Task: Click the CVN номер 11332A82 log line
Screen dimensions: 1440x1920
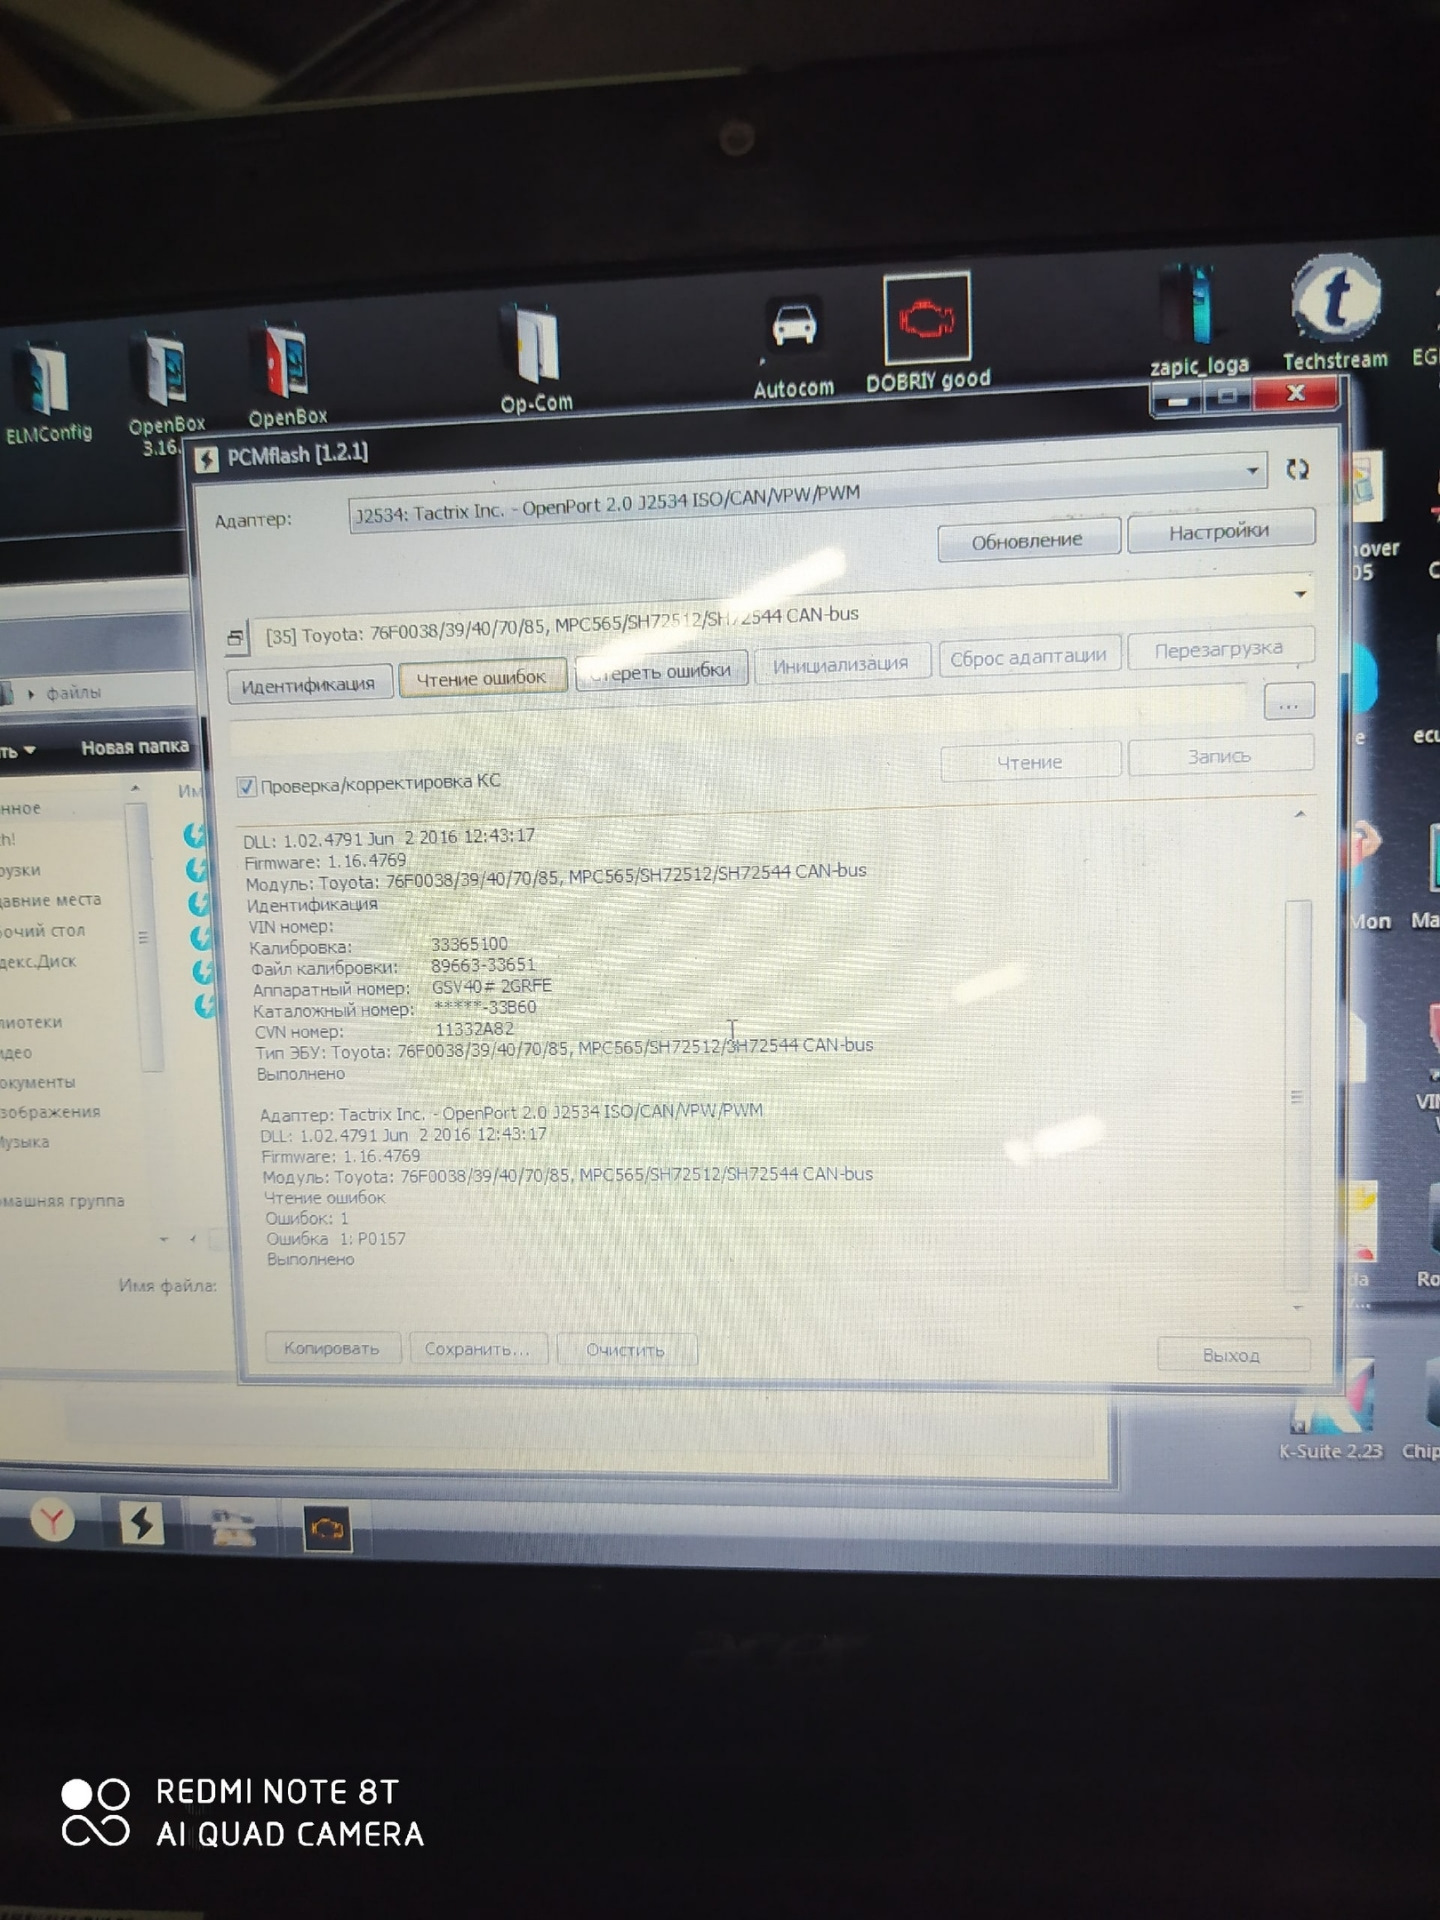Action: 384,1030
